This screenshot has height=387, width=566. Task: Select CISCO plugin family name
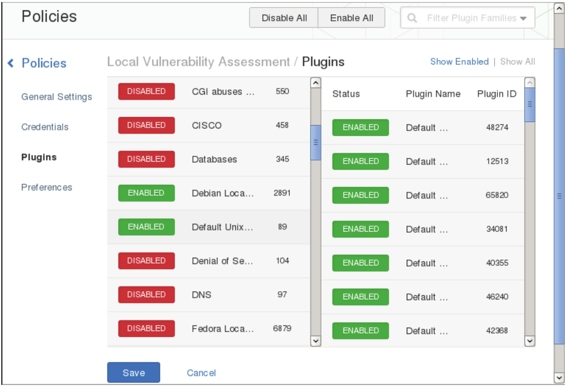pyautogui.click(x=206, y=125)
